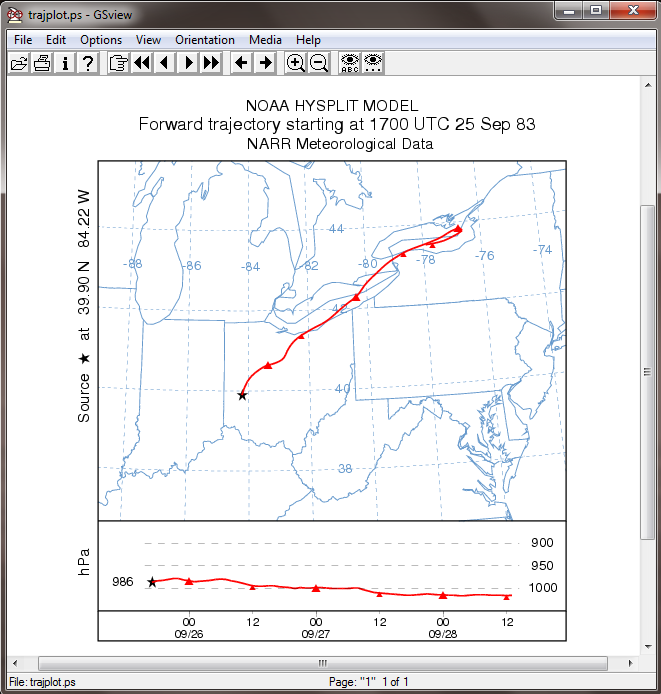Click the Zoom out magnifier icon
This screenshot has width=661, height=694.
pyautogui.click(x=319, y=63)
